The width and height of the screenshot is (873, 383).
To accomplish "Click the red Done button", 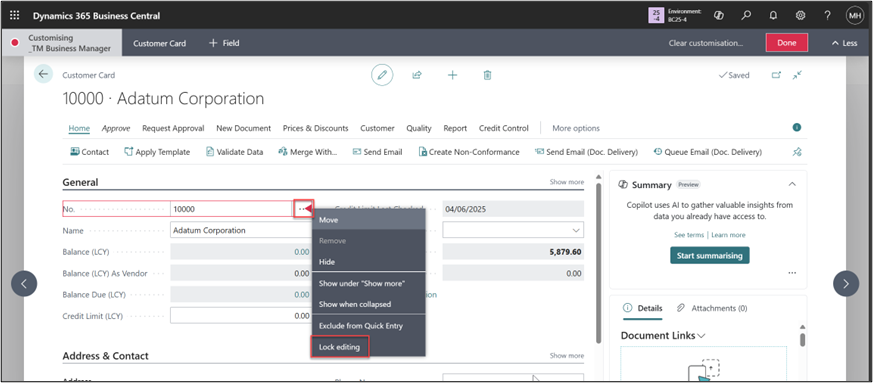I will 787,43.
